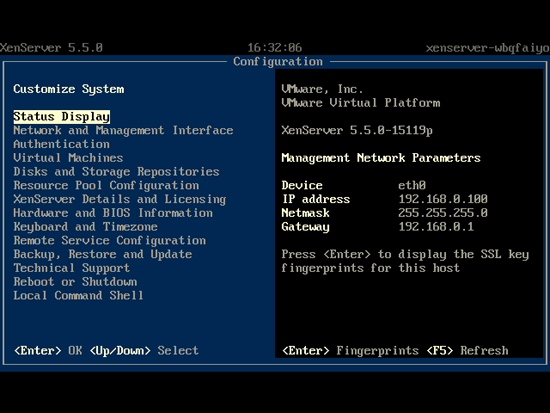Click the xenserver hostname in header
This screenshot has height=413, width=550.
coord(488,48)
